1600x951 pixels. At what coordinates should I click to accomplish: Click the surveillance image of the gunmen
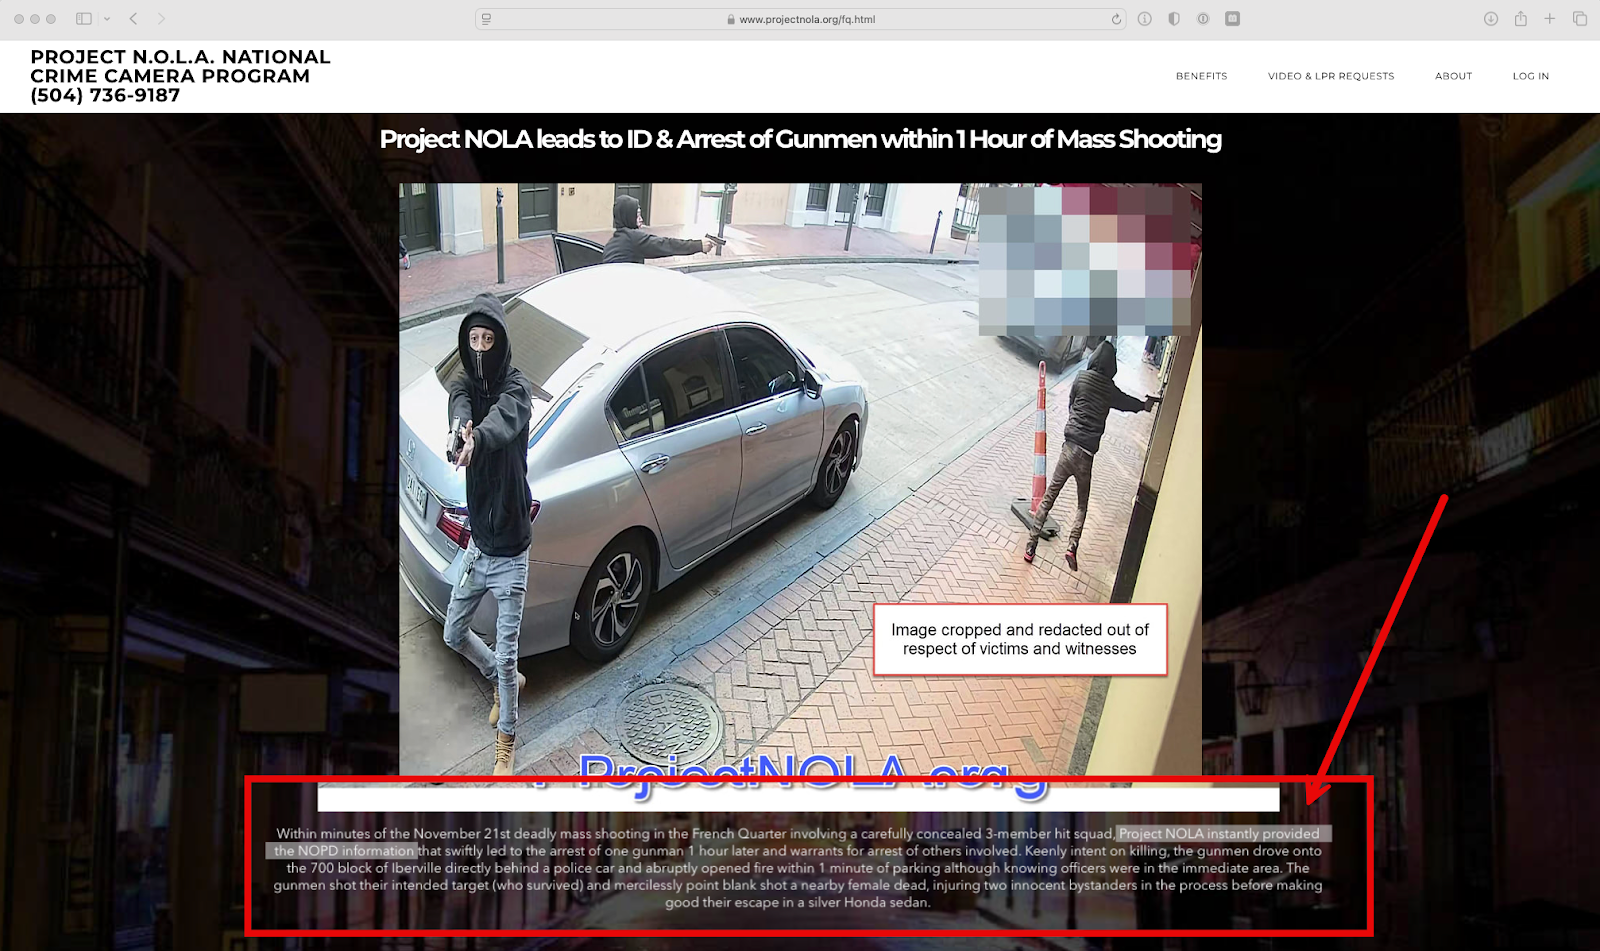point(800,480)
